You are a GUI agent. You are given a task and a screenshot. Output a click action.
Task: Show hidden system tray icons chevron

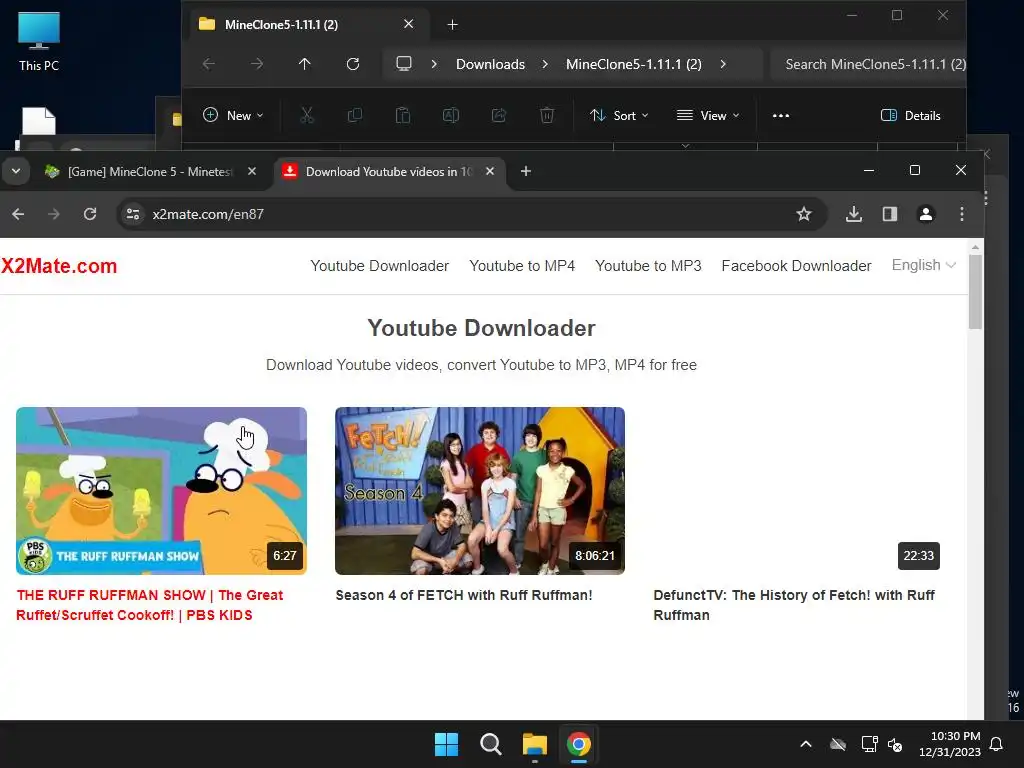tap(806, 744)
